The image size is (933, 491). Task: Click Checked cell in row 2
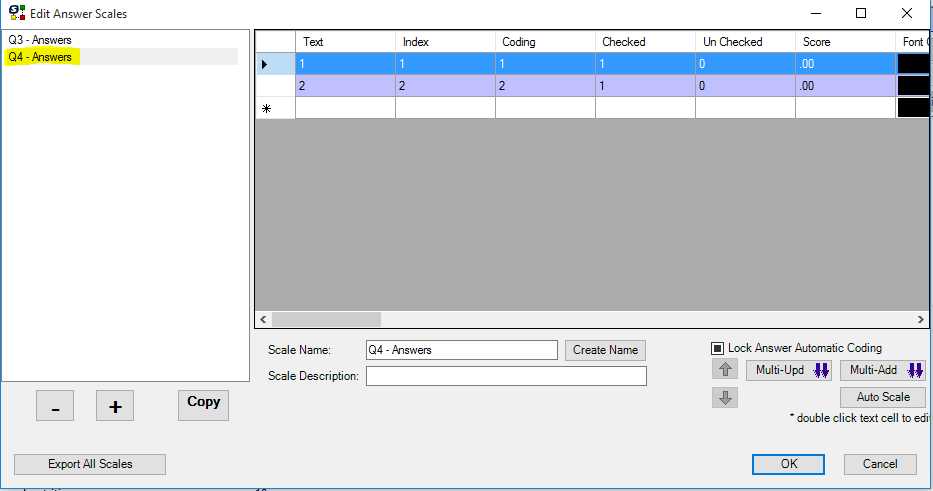tap(645, 86)
